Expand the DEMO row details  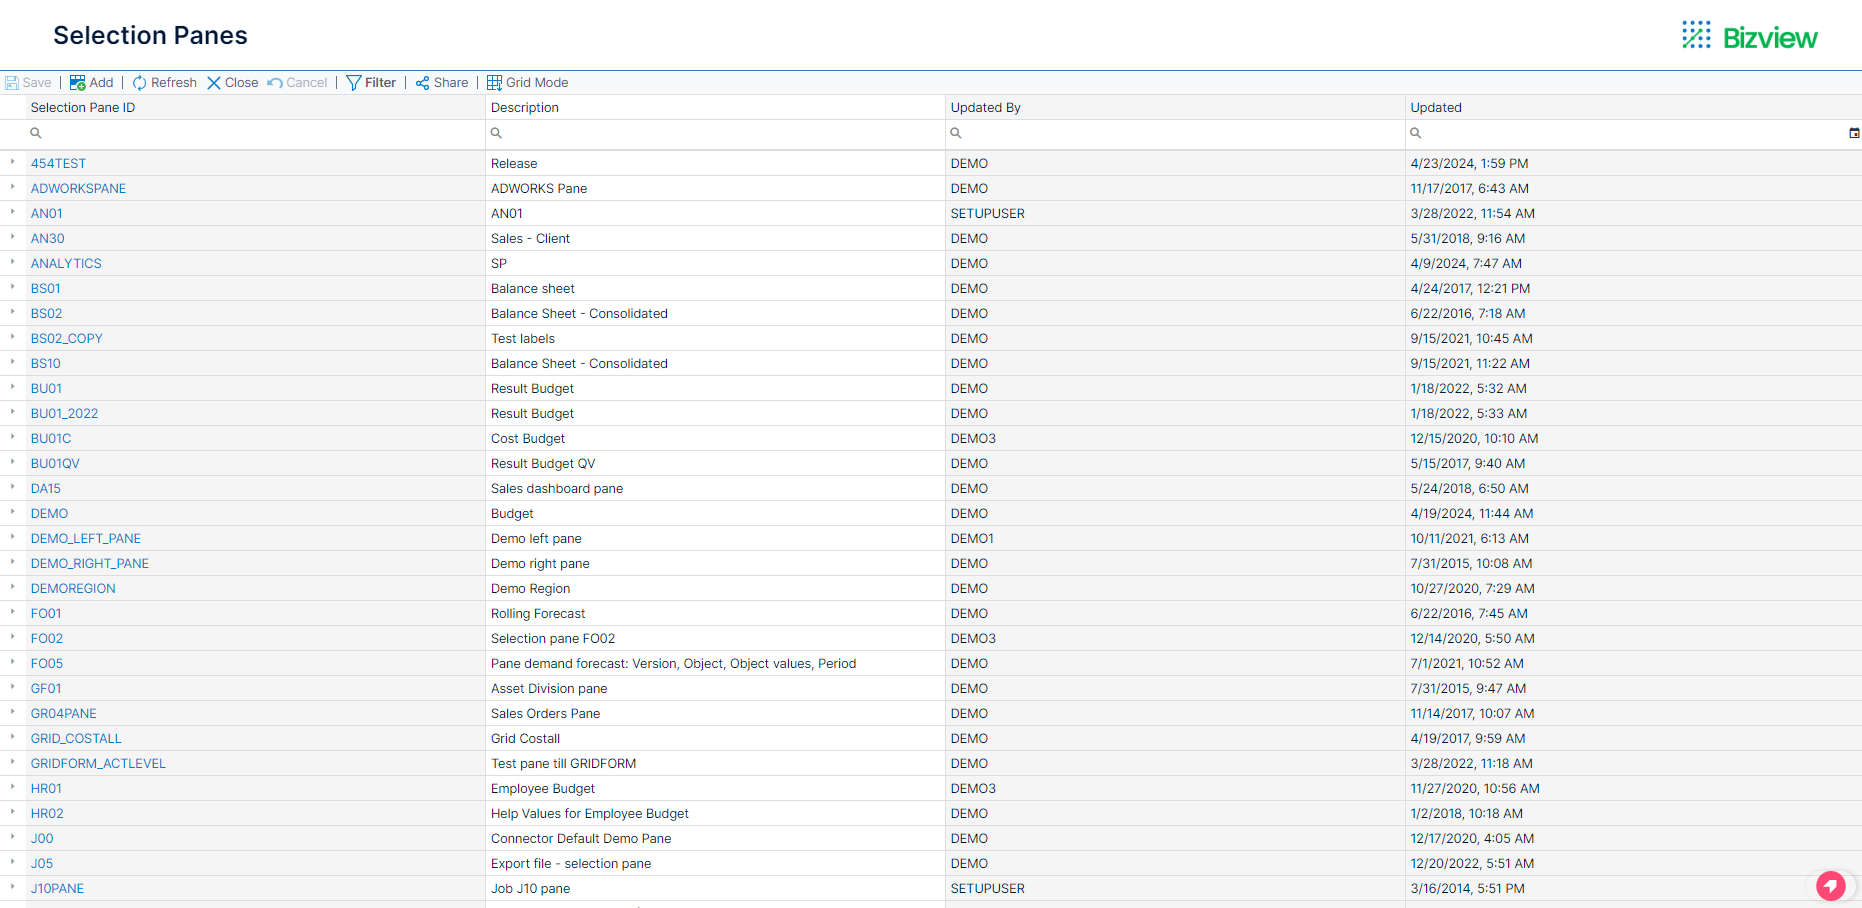tap(11, 513)
